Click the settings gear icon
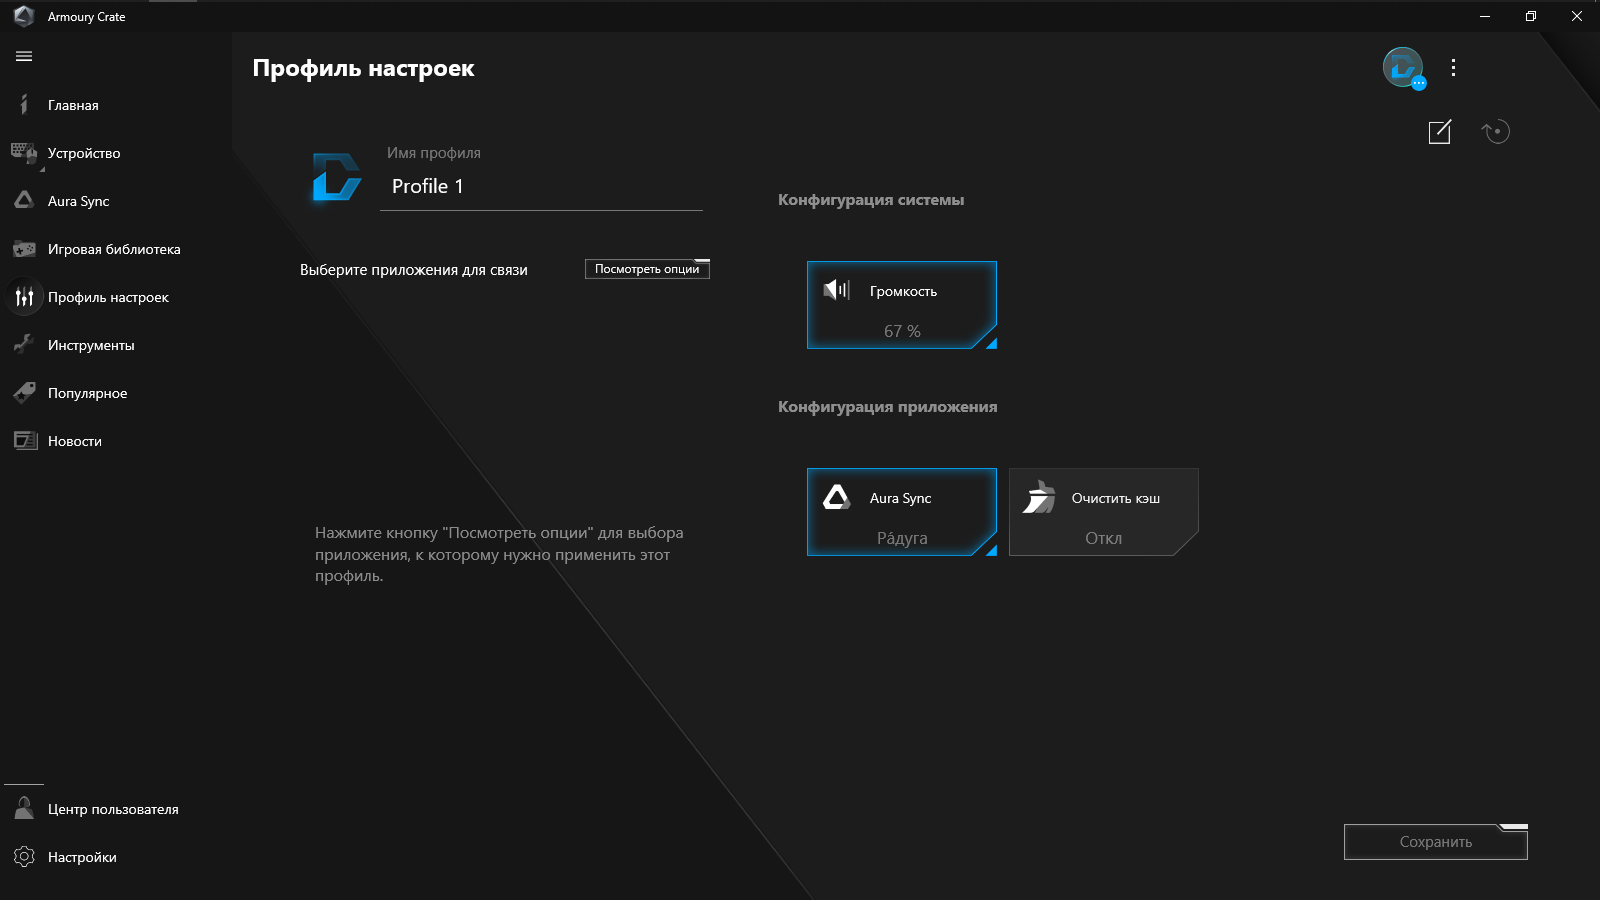This screenshot has height=900, width=1600. [x=24, y=857]
